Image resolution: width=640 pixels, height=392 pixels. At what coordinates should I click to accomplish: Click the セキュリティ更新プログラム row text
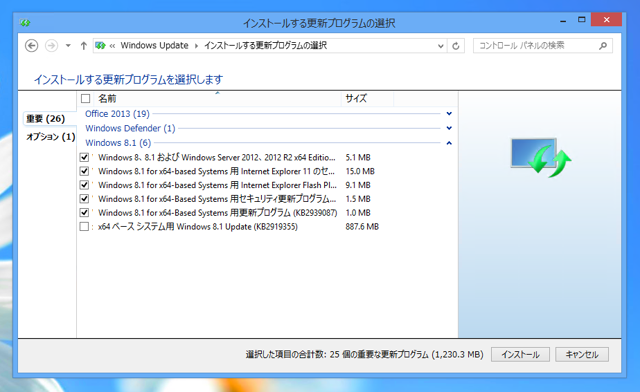tap(217, 199)
